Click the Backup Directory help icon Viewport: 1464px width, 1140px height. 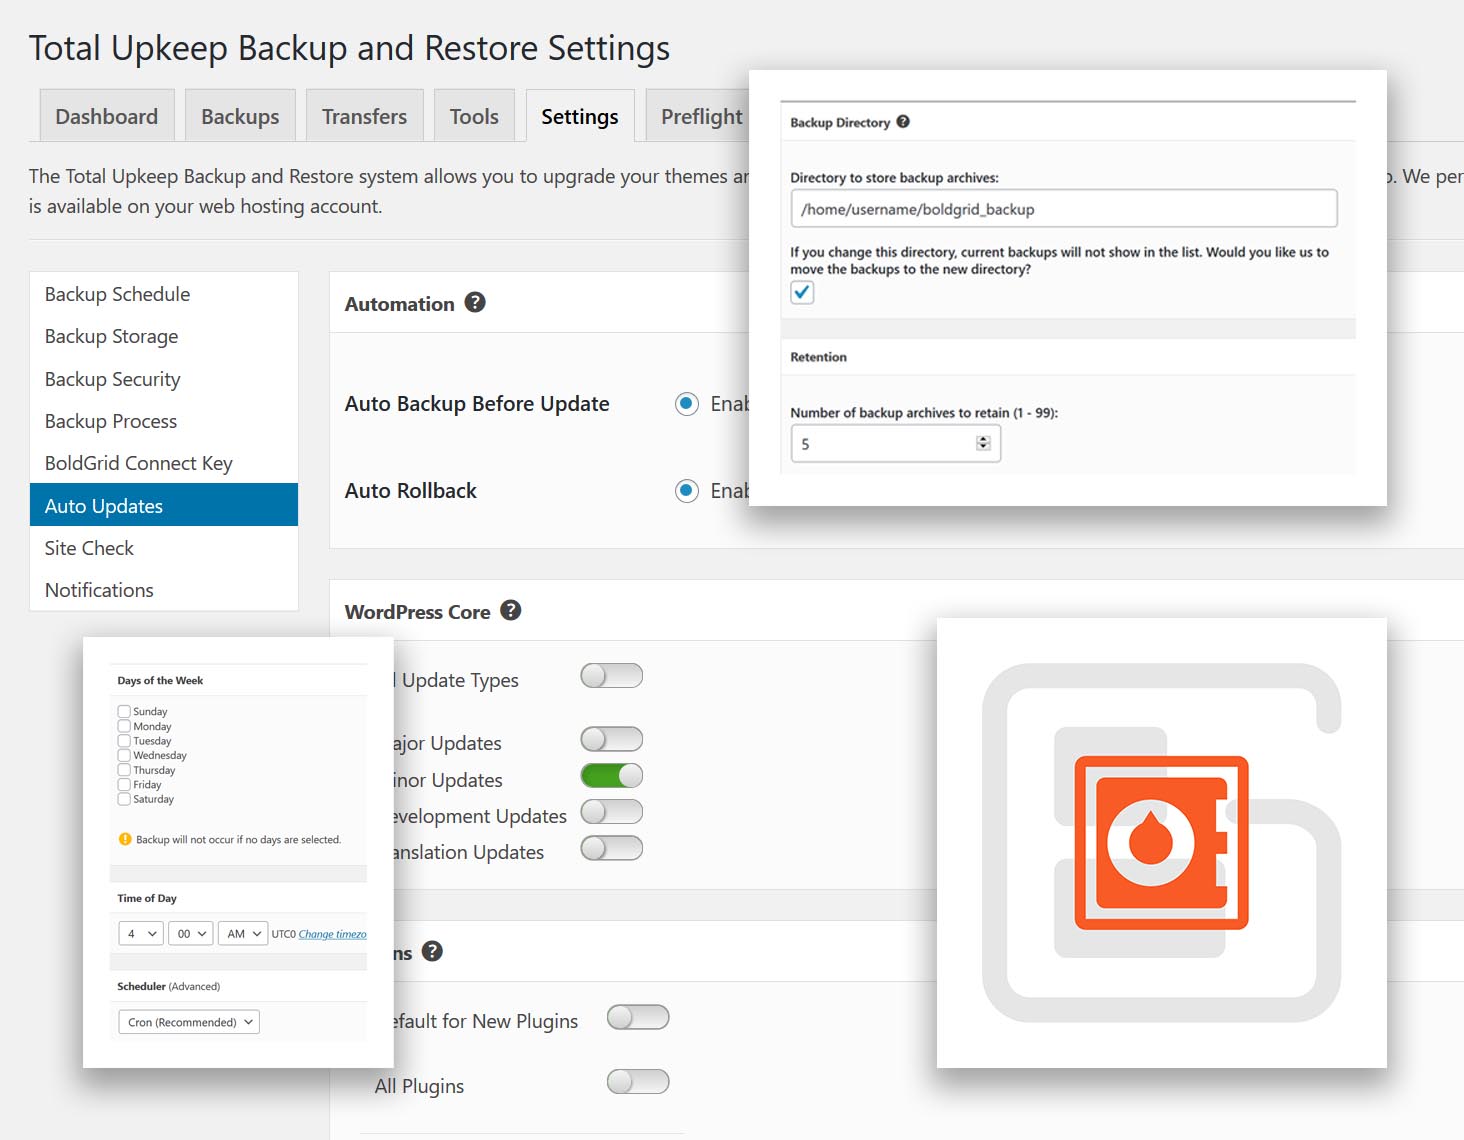[903, 122]
